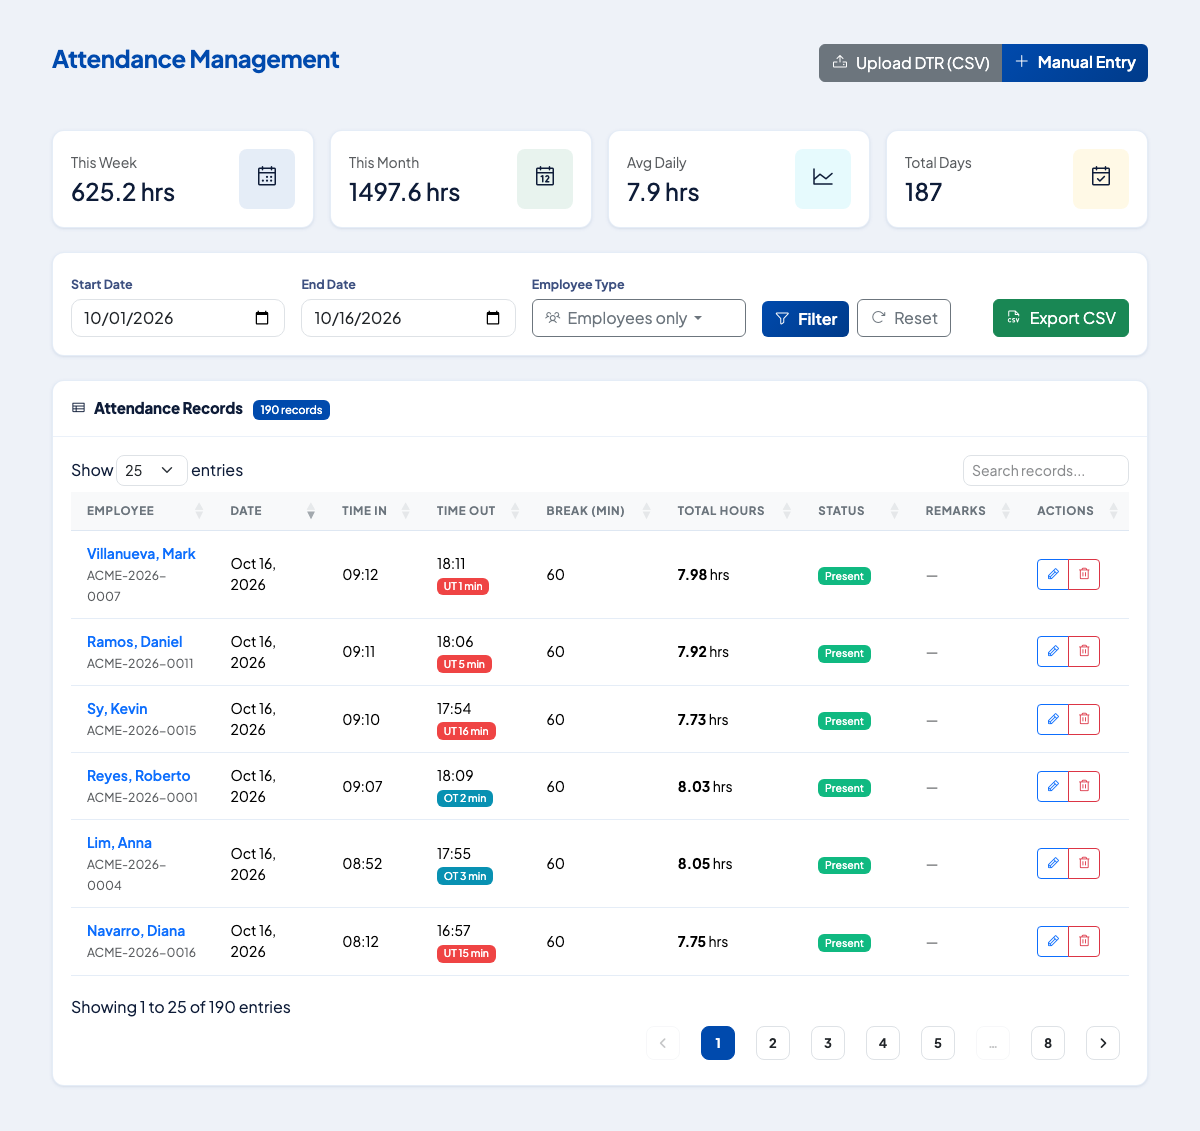
Task: Go to page 2
Action: [773, 1043]
